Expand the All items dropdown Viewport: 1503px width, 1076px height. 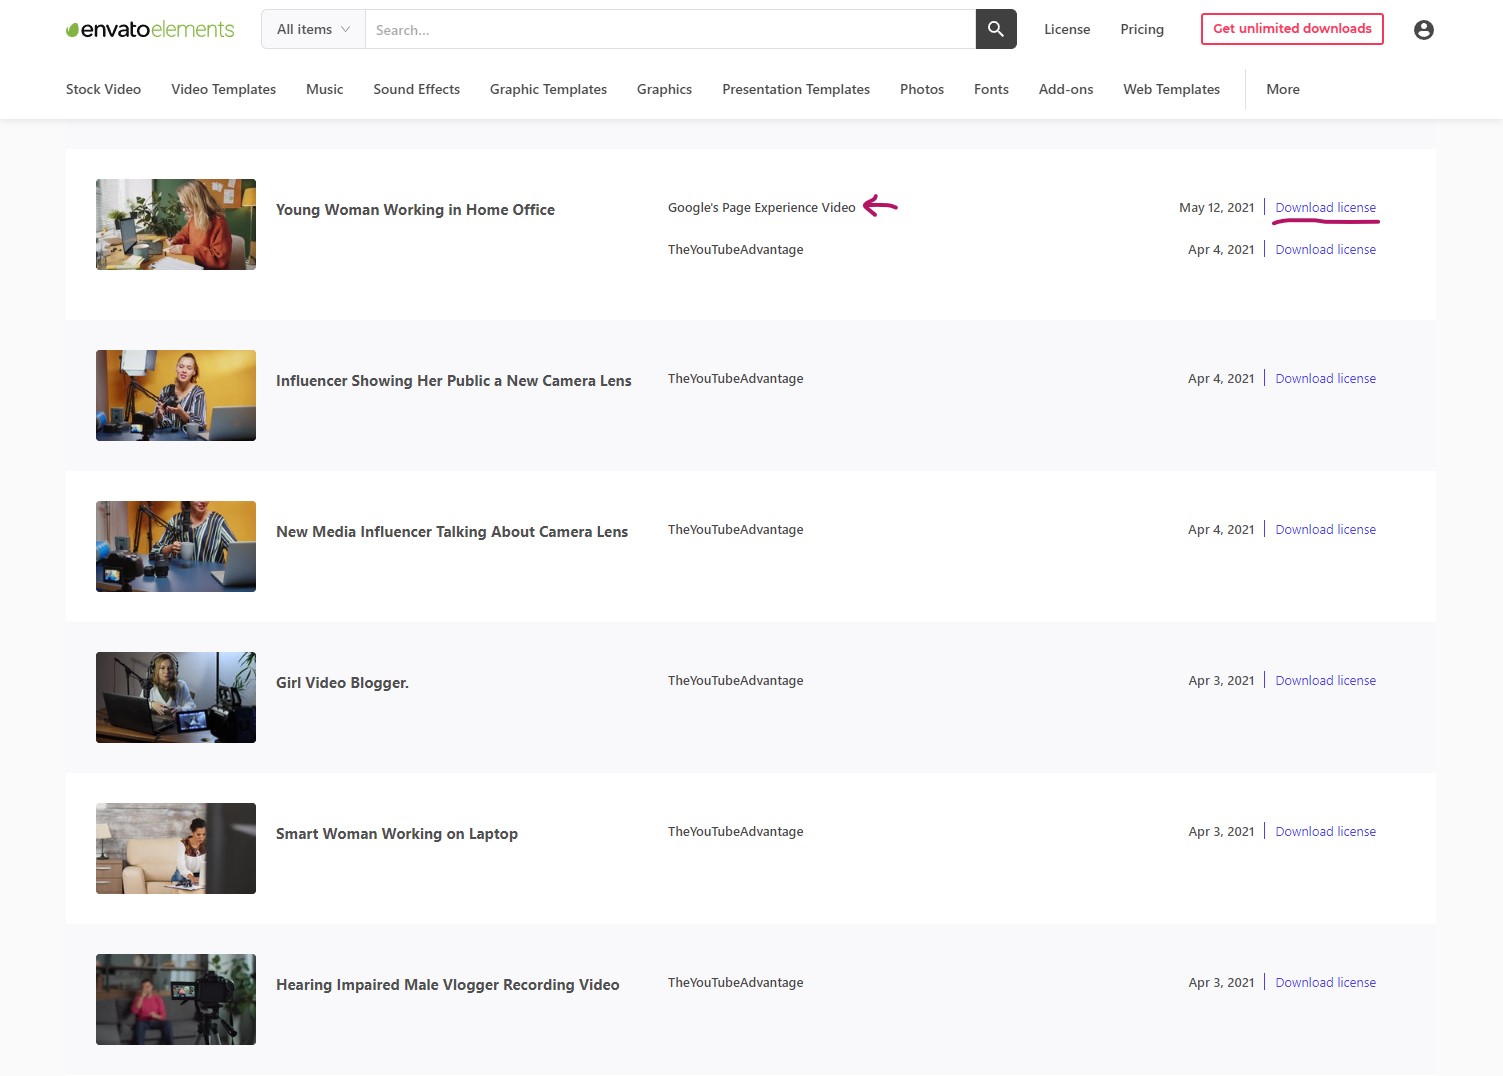point(313,30)
